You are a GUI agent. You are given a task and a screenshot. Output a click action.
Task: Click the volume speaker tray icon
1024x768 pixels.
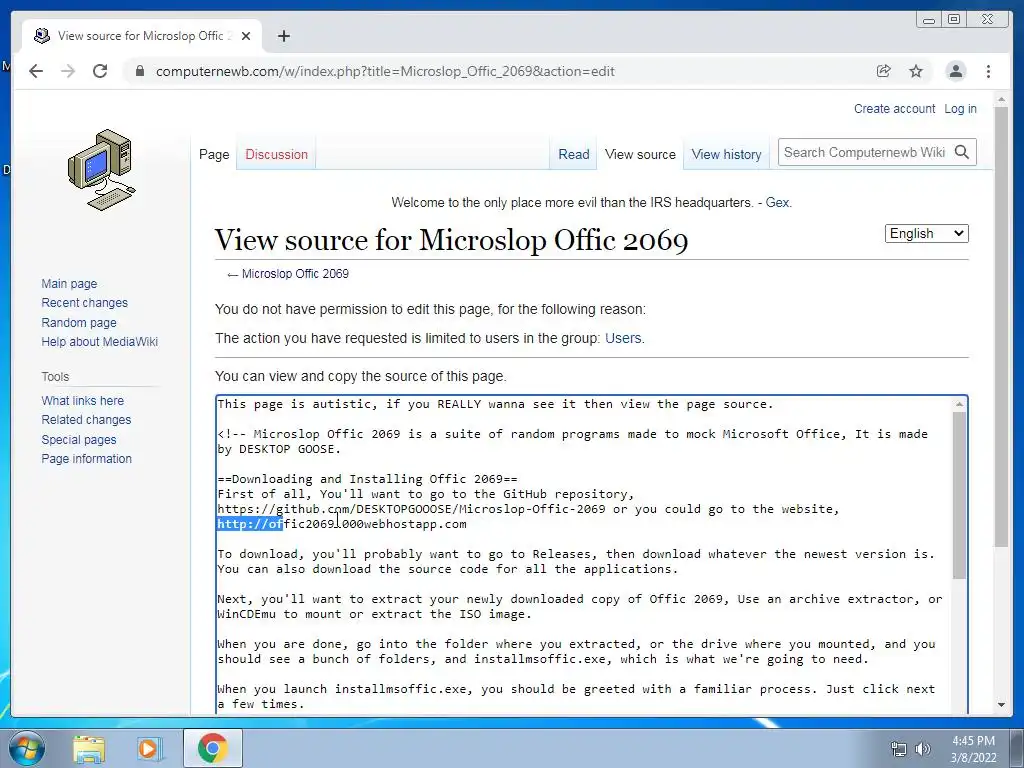coord(923,749)
